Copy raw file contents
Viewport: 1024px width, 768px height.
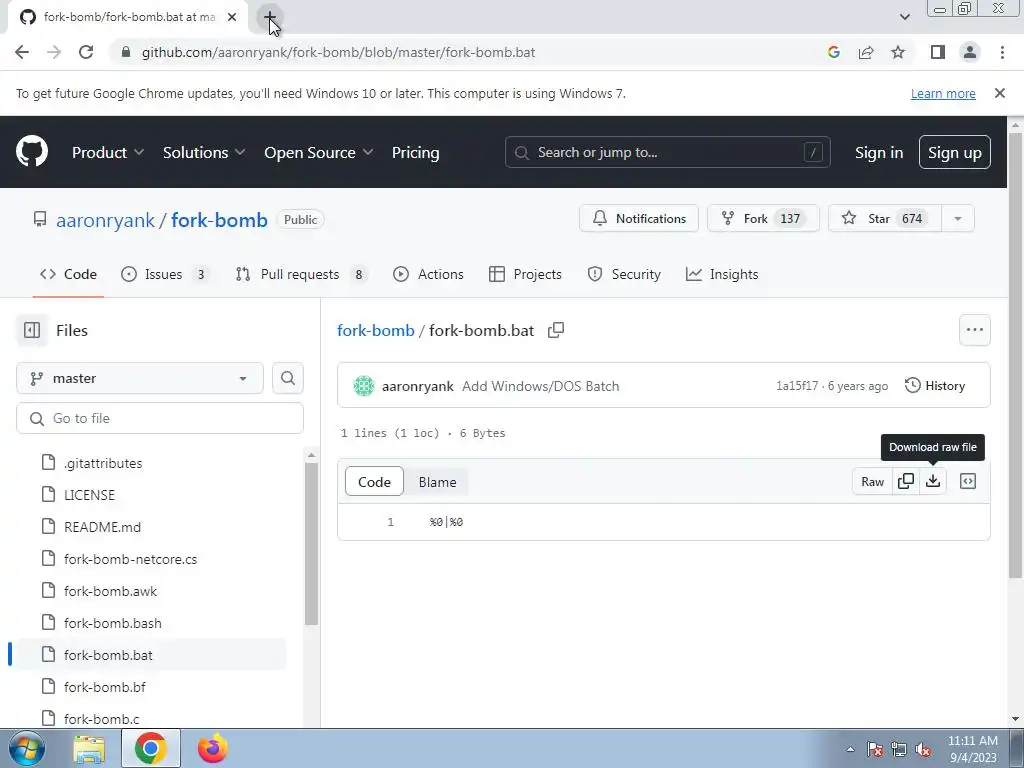(x=906, y=481)
